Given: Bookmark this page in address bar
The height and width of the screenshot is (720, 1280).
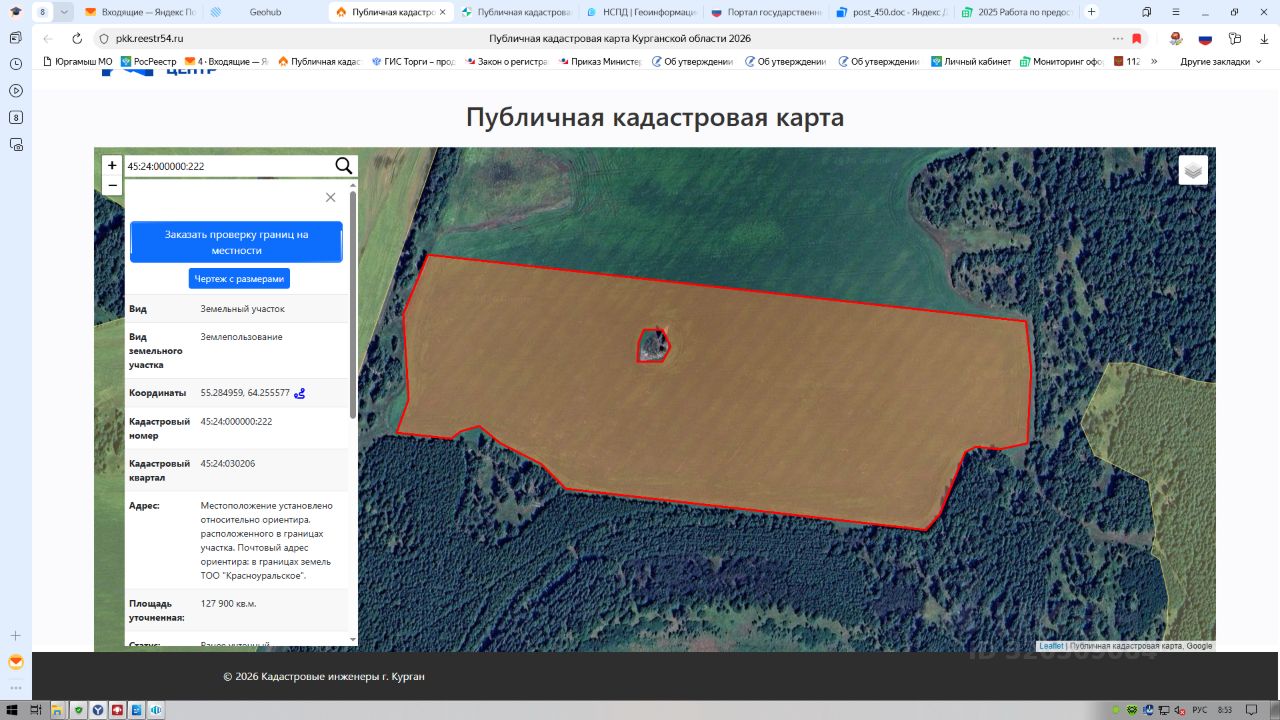Looking at the screenshot, I should 1137,38.
